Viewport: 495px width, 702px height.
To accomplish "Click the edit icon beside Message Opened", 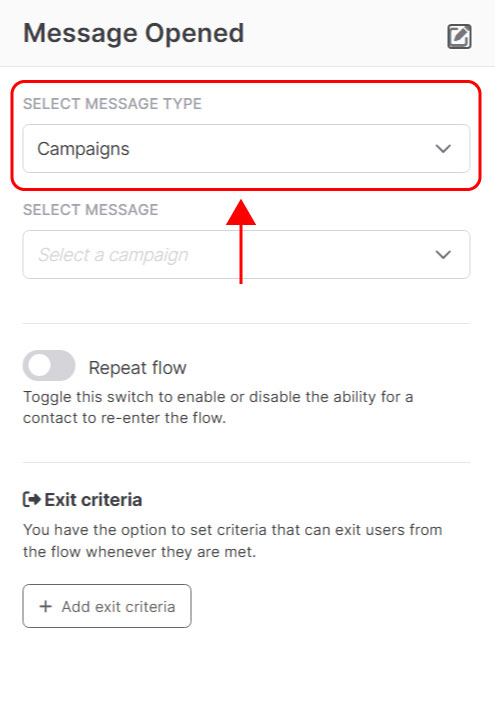I will [x=459, y=36].
